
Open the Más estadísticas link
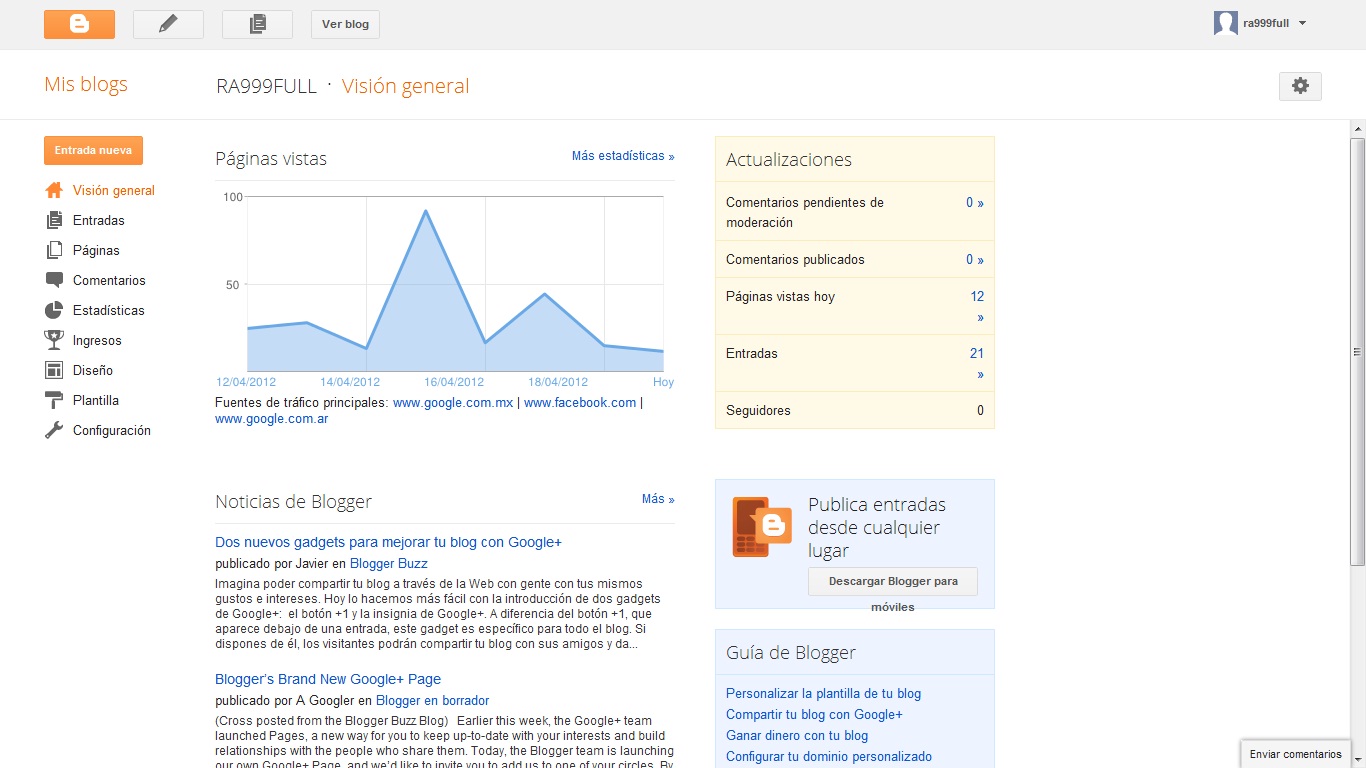pos(623,156)
